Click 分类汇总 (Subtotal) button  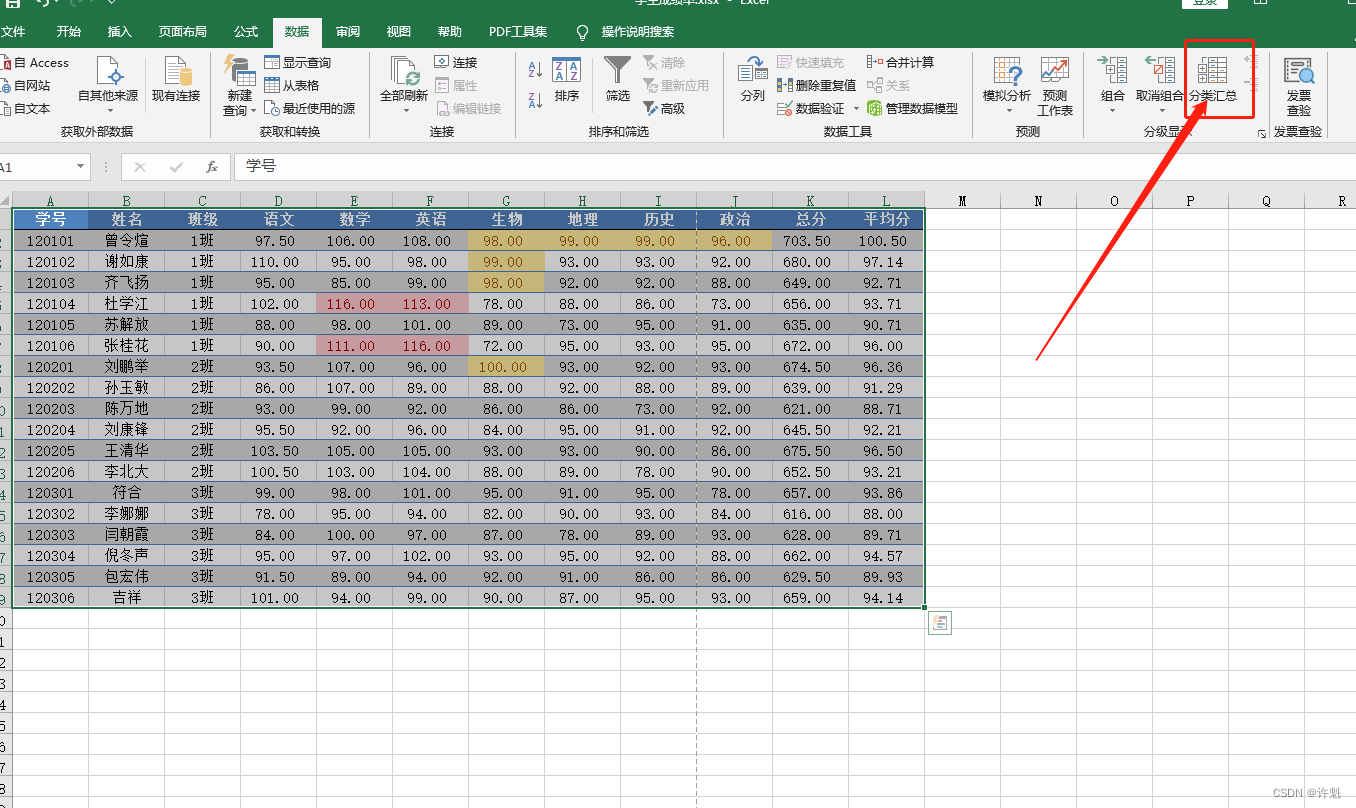1212,81
